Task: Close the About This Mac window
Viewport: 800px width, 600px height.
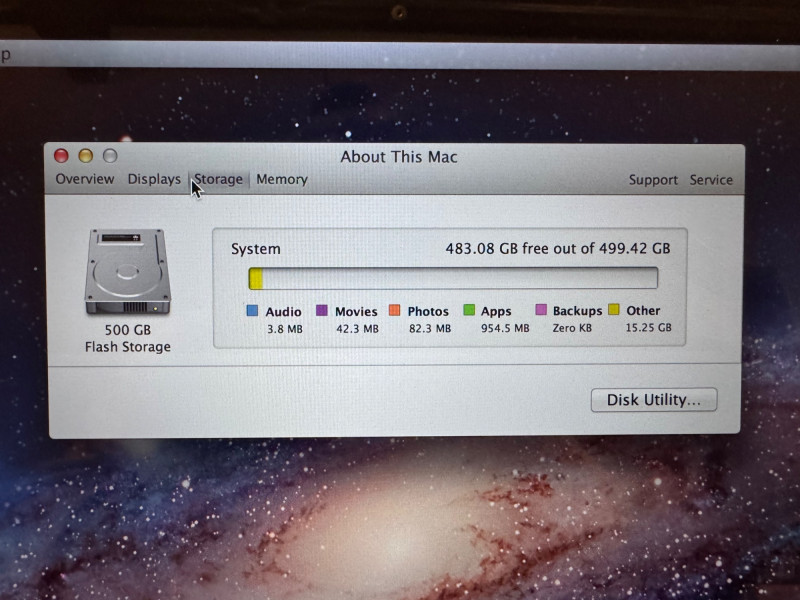Action: [x=61, y=156]
